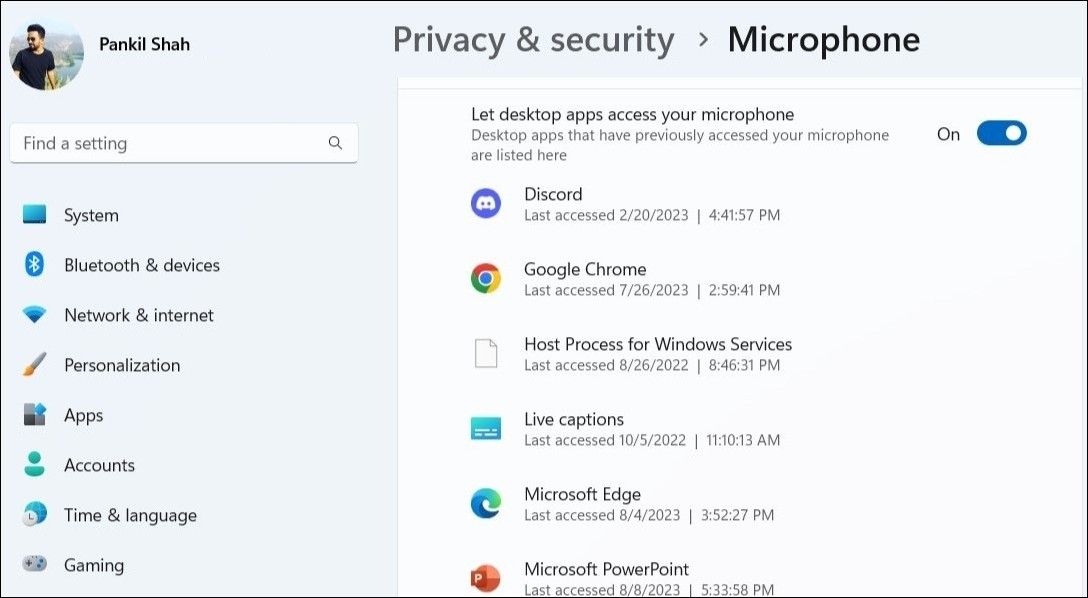
Task: Click the Host Process document icon
Action: (486, 353)
